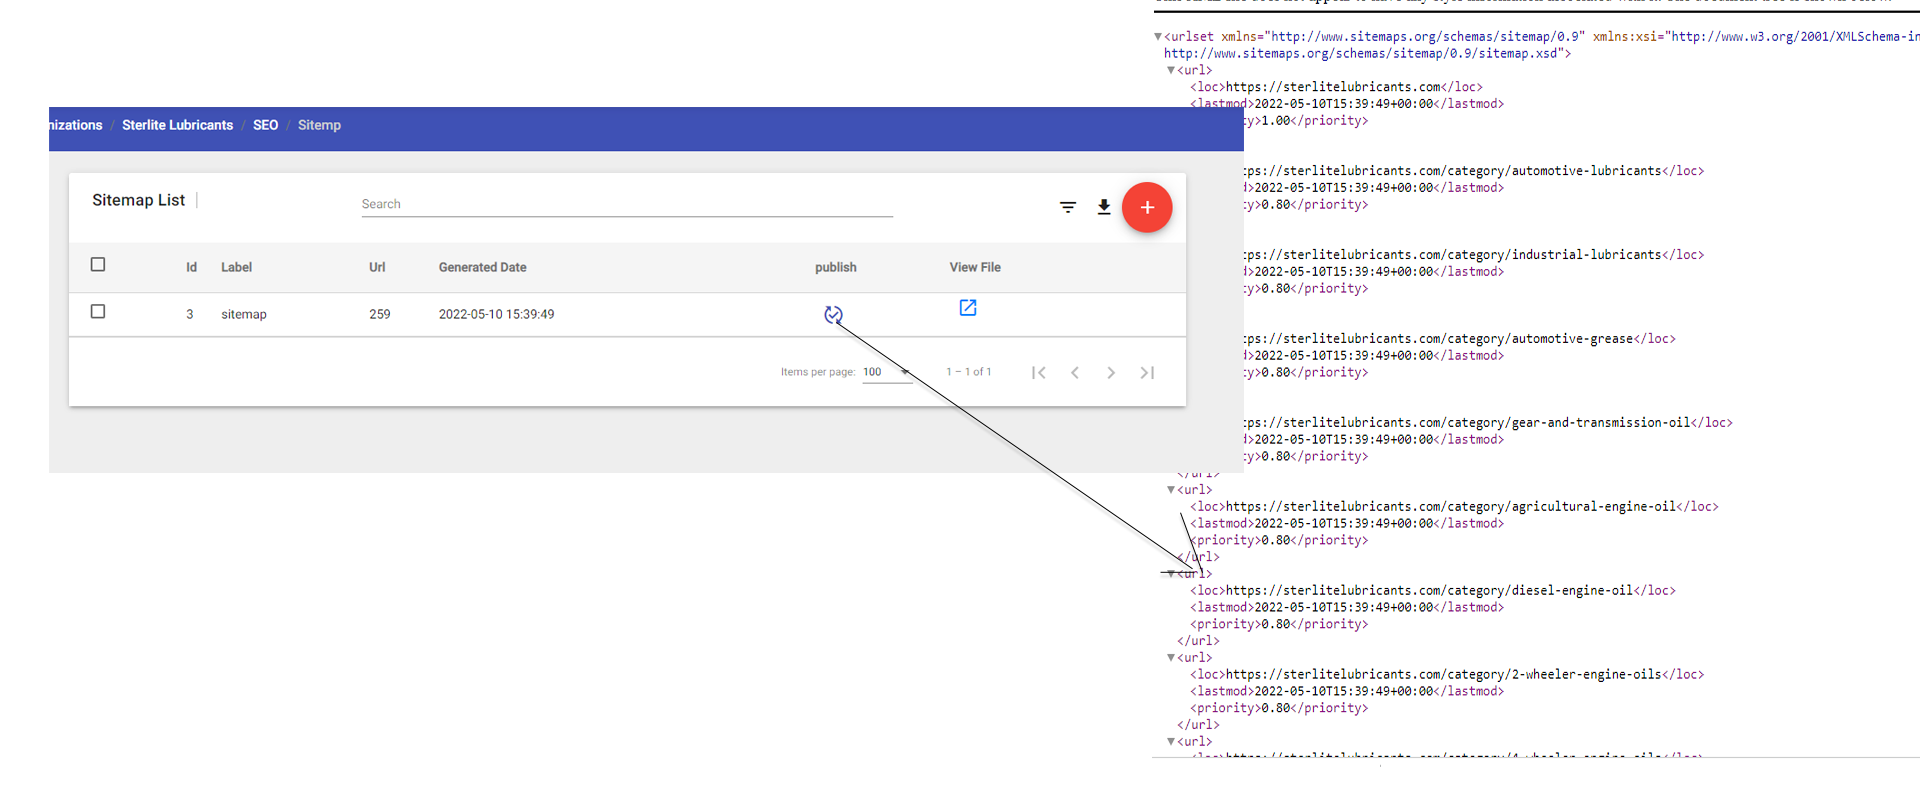Screen dimensions: 1920x800
Task: Toggle the select-all header checkbox
Action: [98, 265]
